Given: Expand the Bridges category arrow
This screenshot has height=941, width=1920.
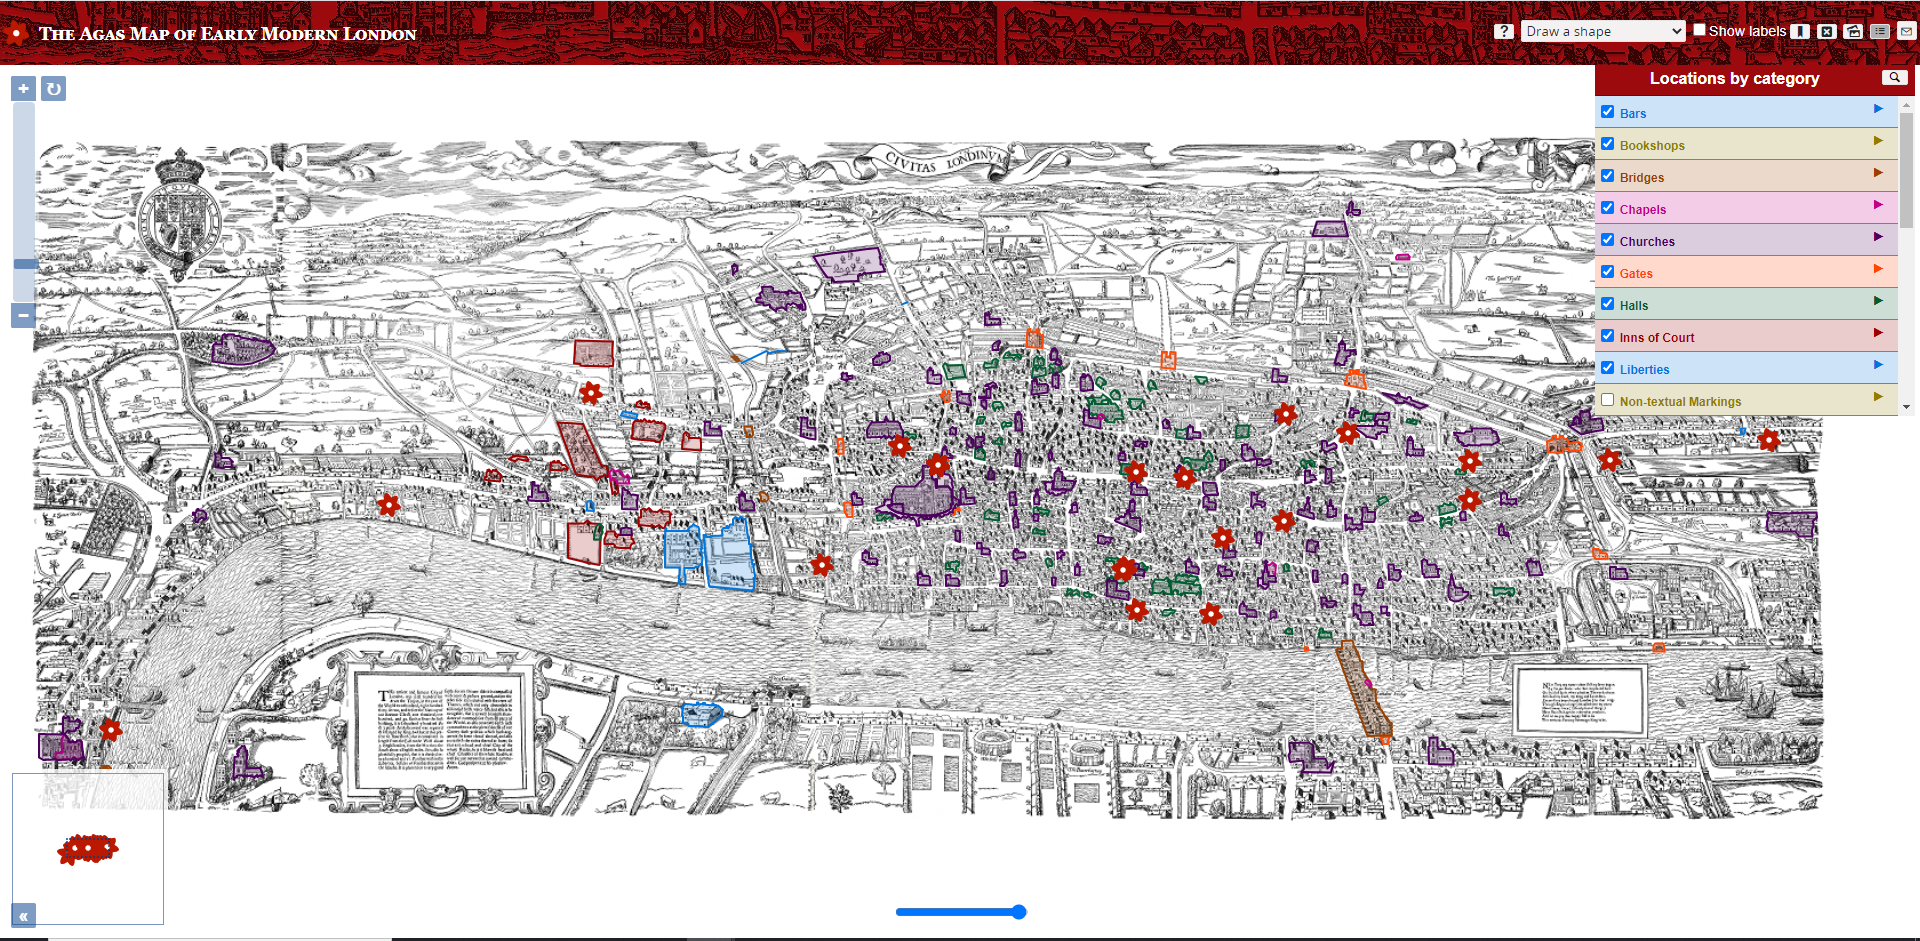Looking at the screenshot, I should pos(1878,173).
